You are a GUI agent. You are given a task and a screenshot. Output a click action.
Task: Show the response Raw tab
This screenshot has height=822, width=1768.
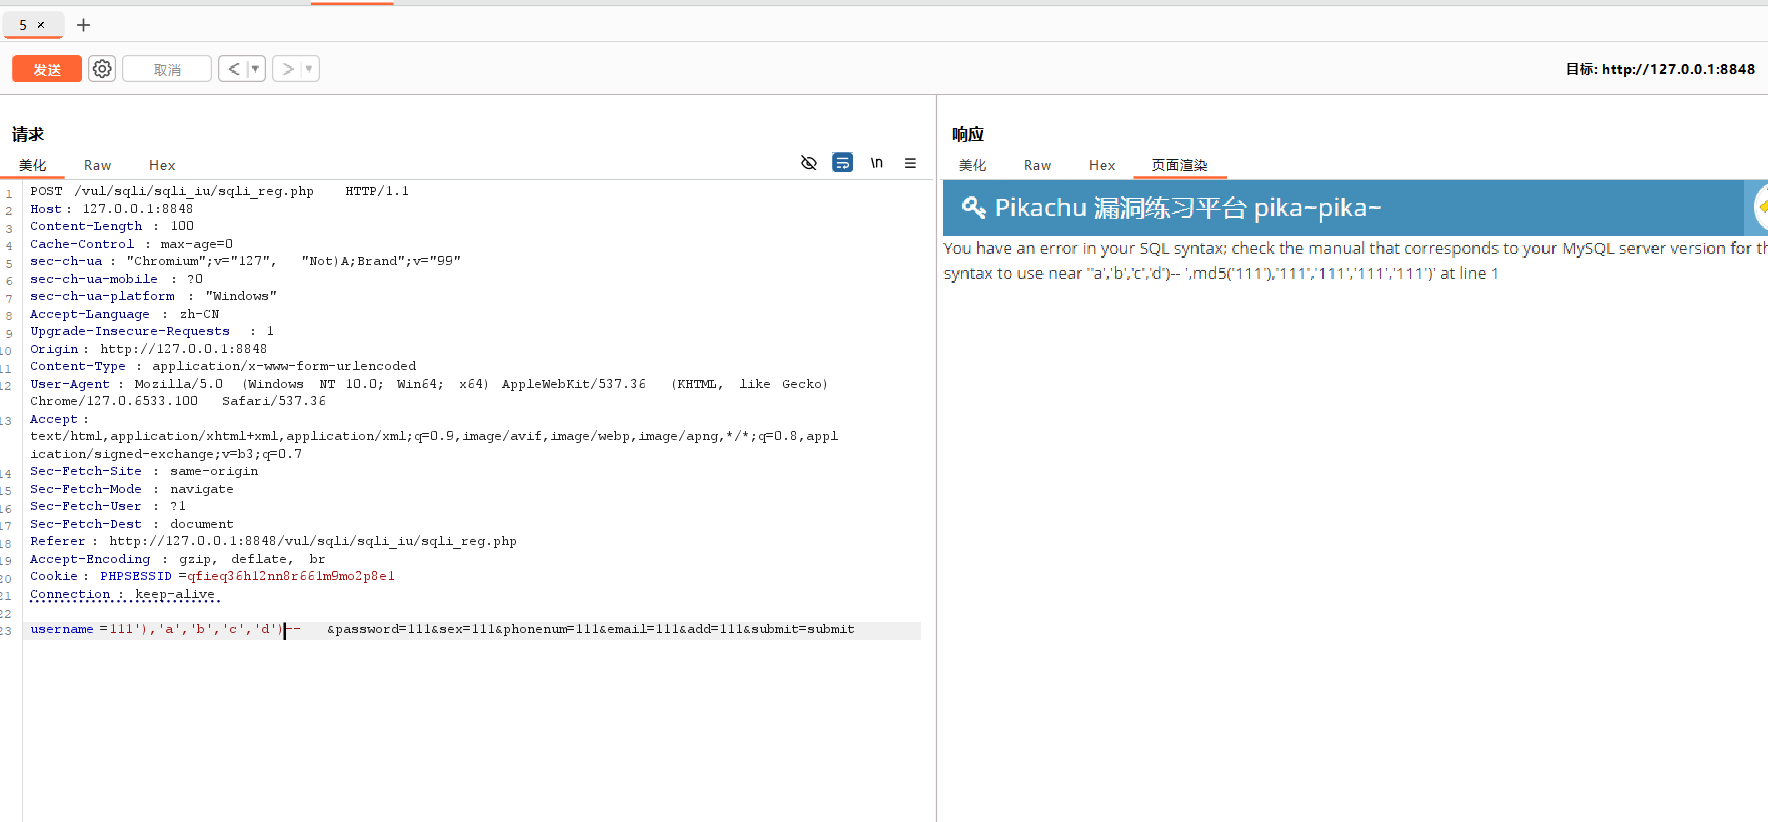(1037, 165)
